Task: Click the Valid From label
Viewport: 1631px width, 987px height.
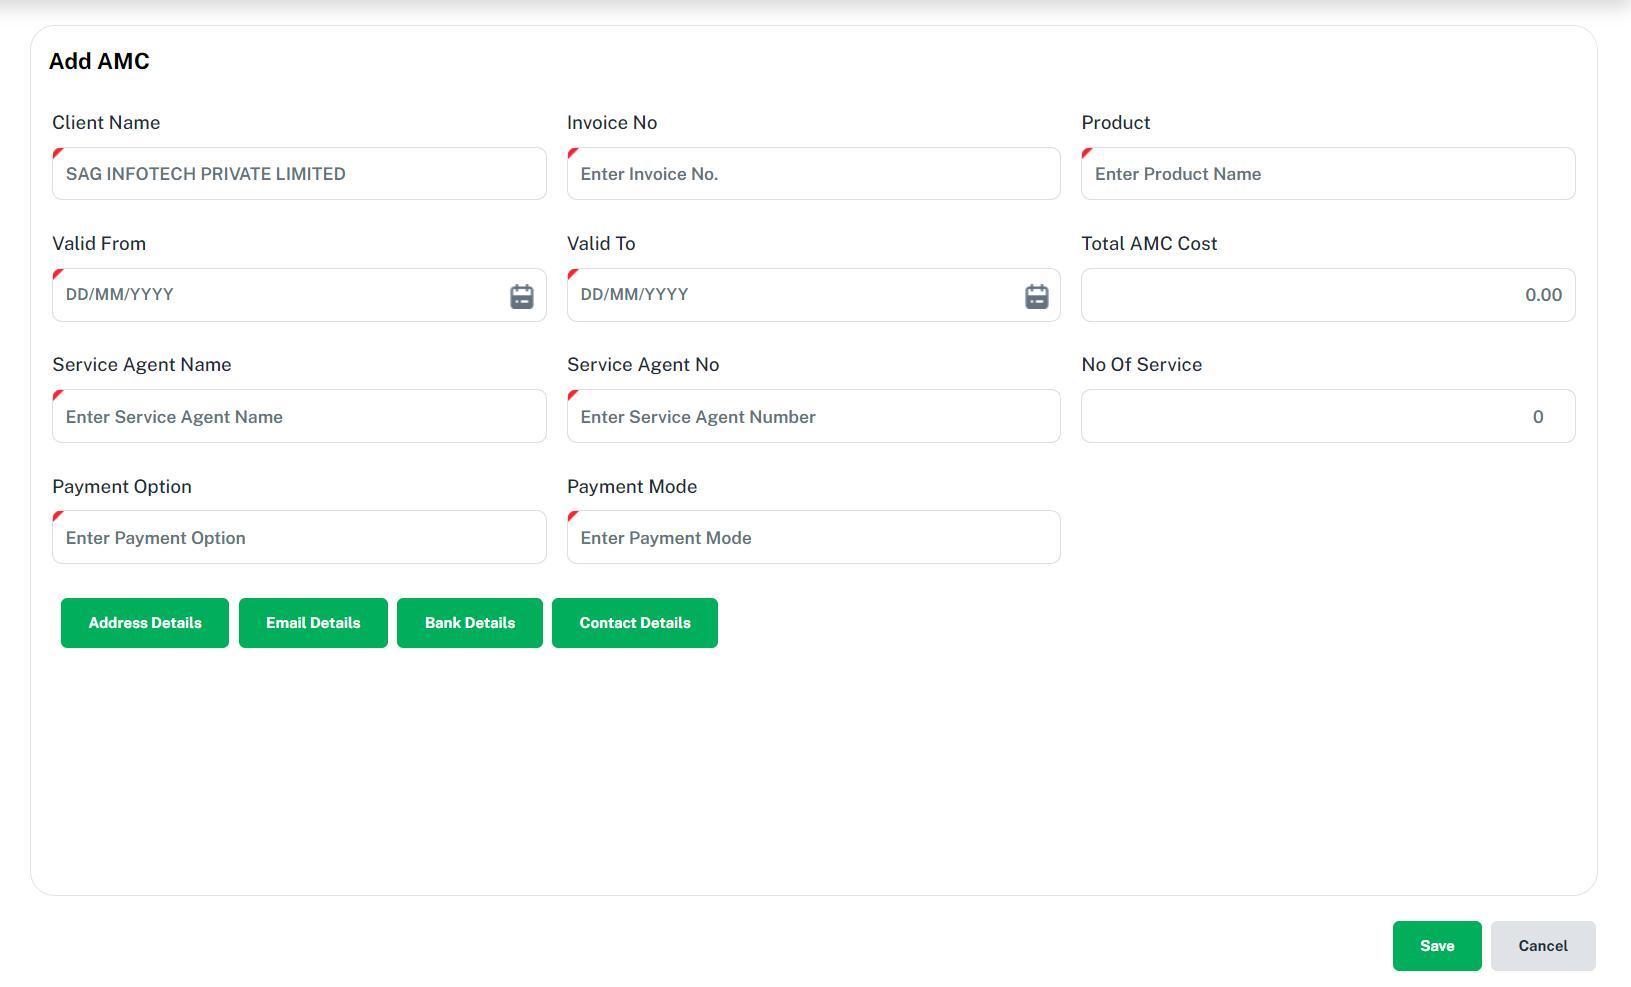Action: (x=99, y=244)
